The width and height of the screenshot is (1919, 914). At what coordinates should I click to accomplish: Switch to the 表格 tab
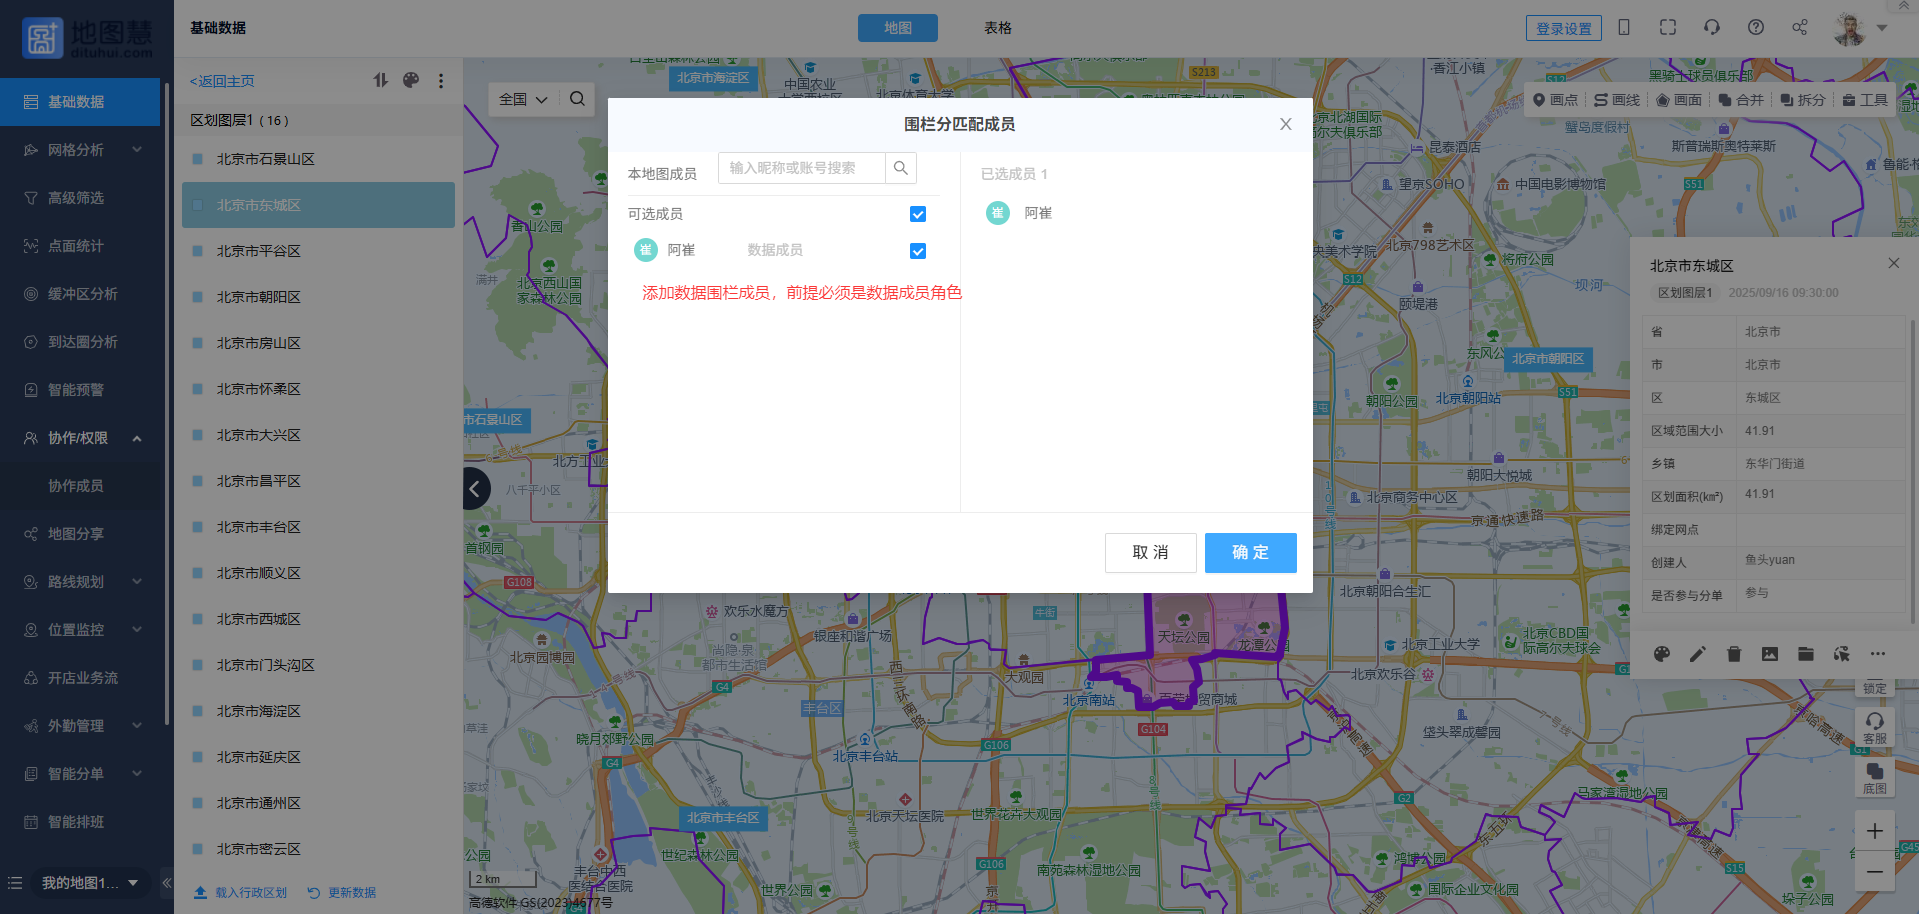tap(997, 28)
